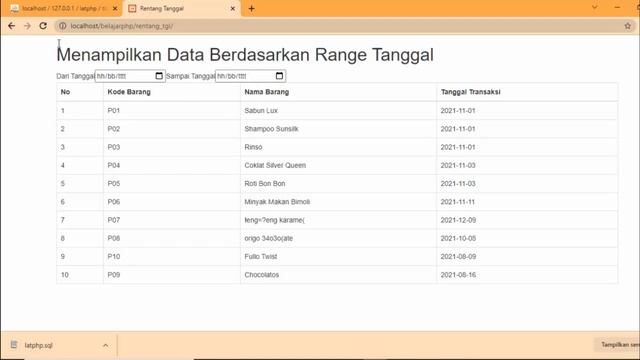View site information icon in address bar

[62, 26]
